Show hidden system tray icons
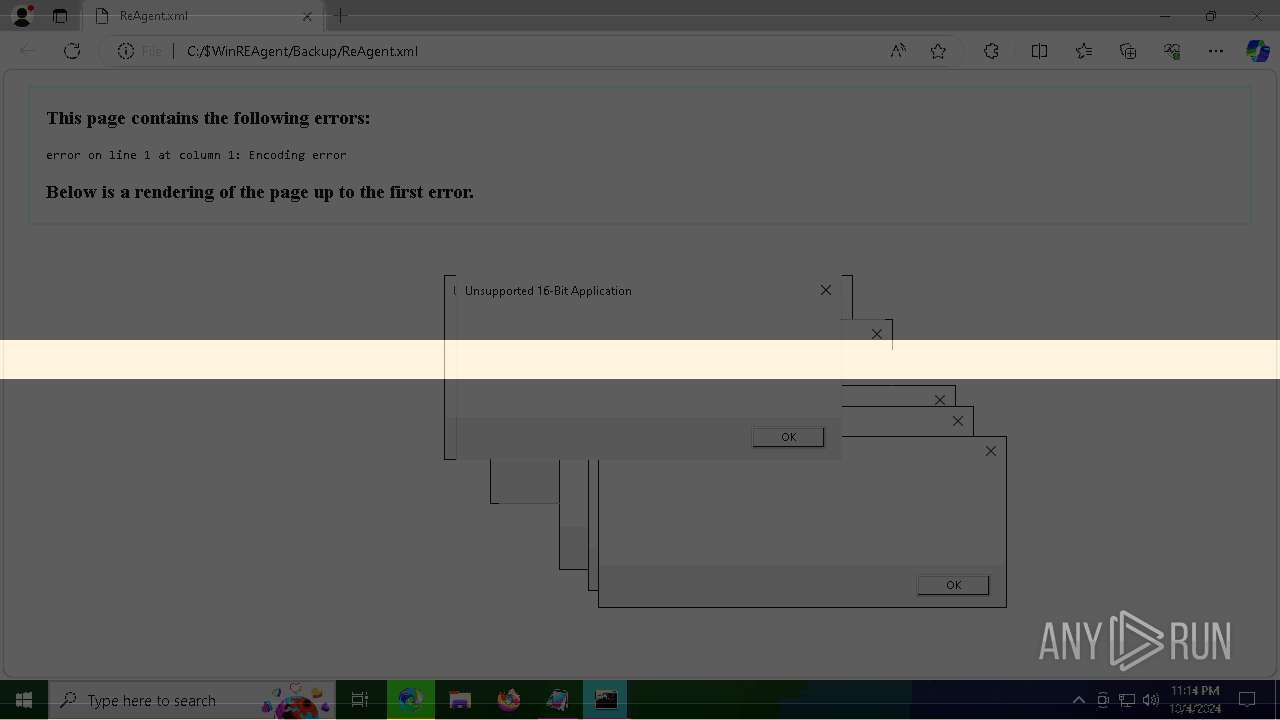 click(1079, 700)
